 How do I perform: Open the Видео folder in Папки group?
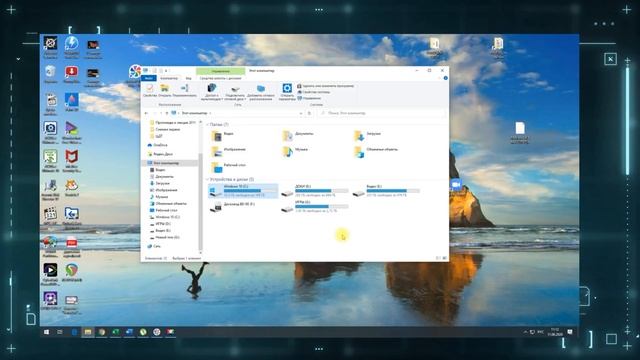pos(223,135)
